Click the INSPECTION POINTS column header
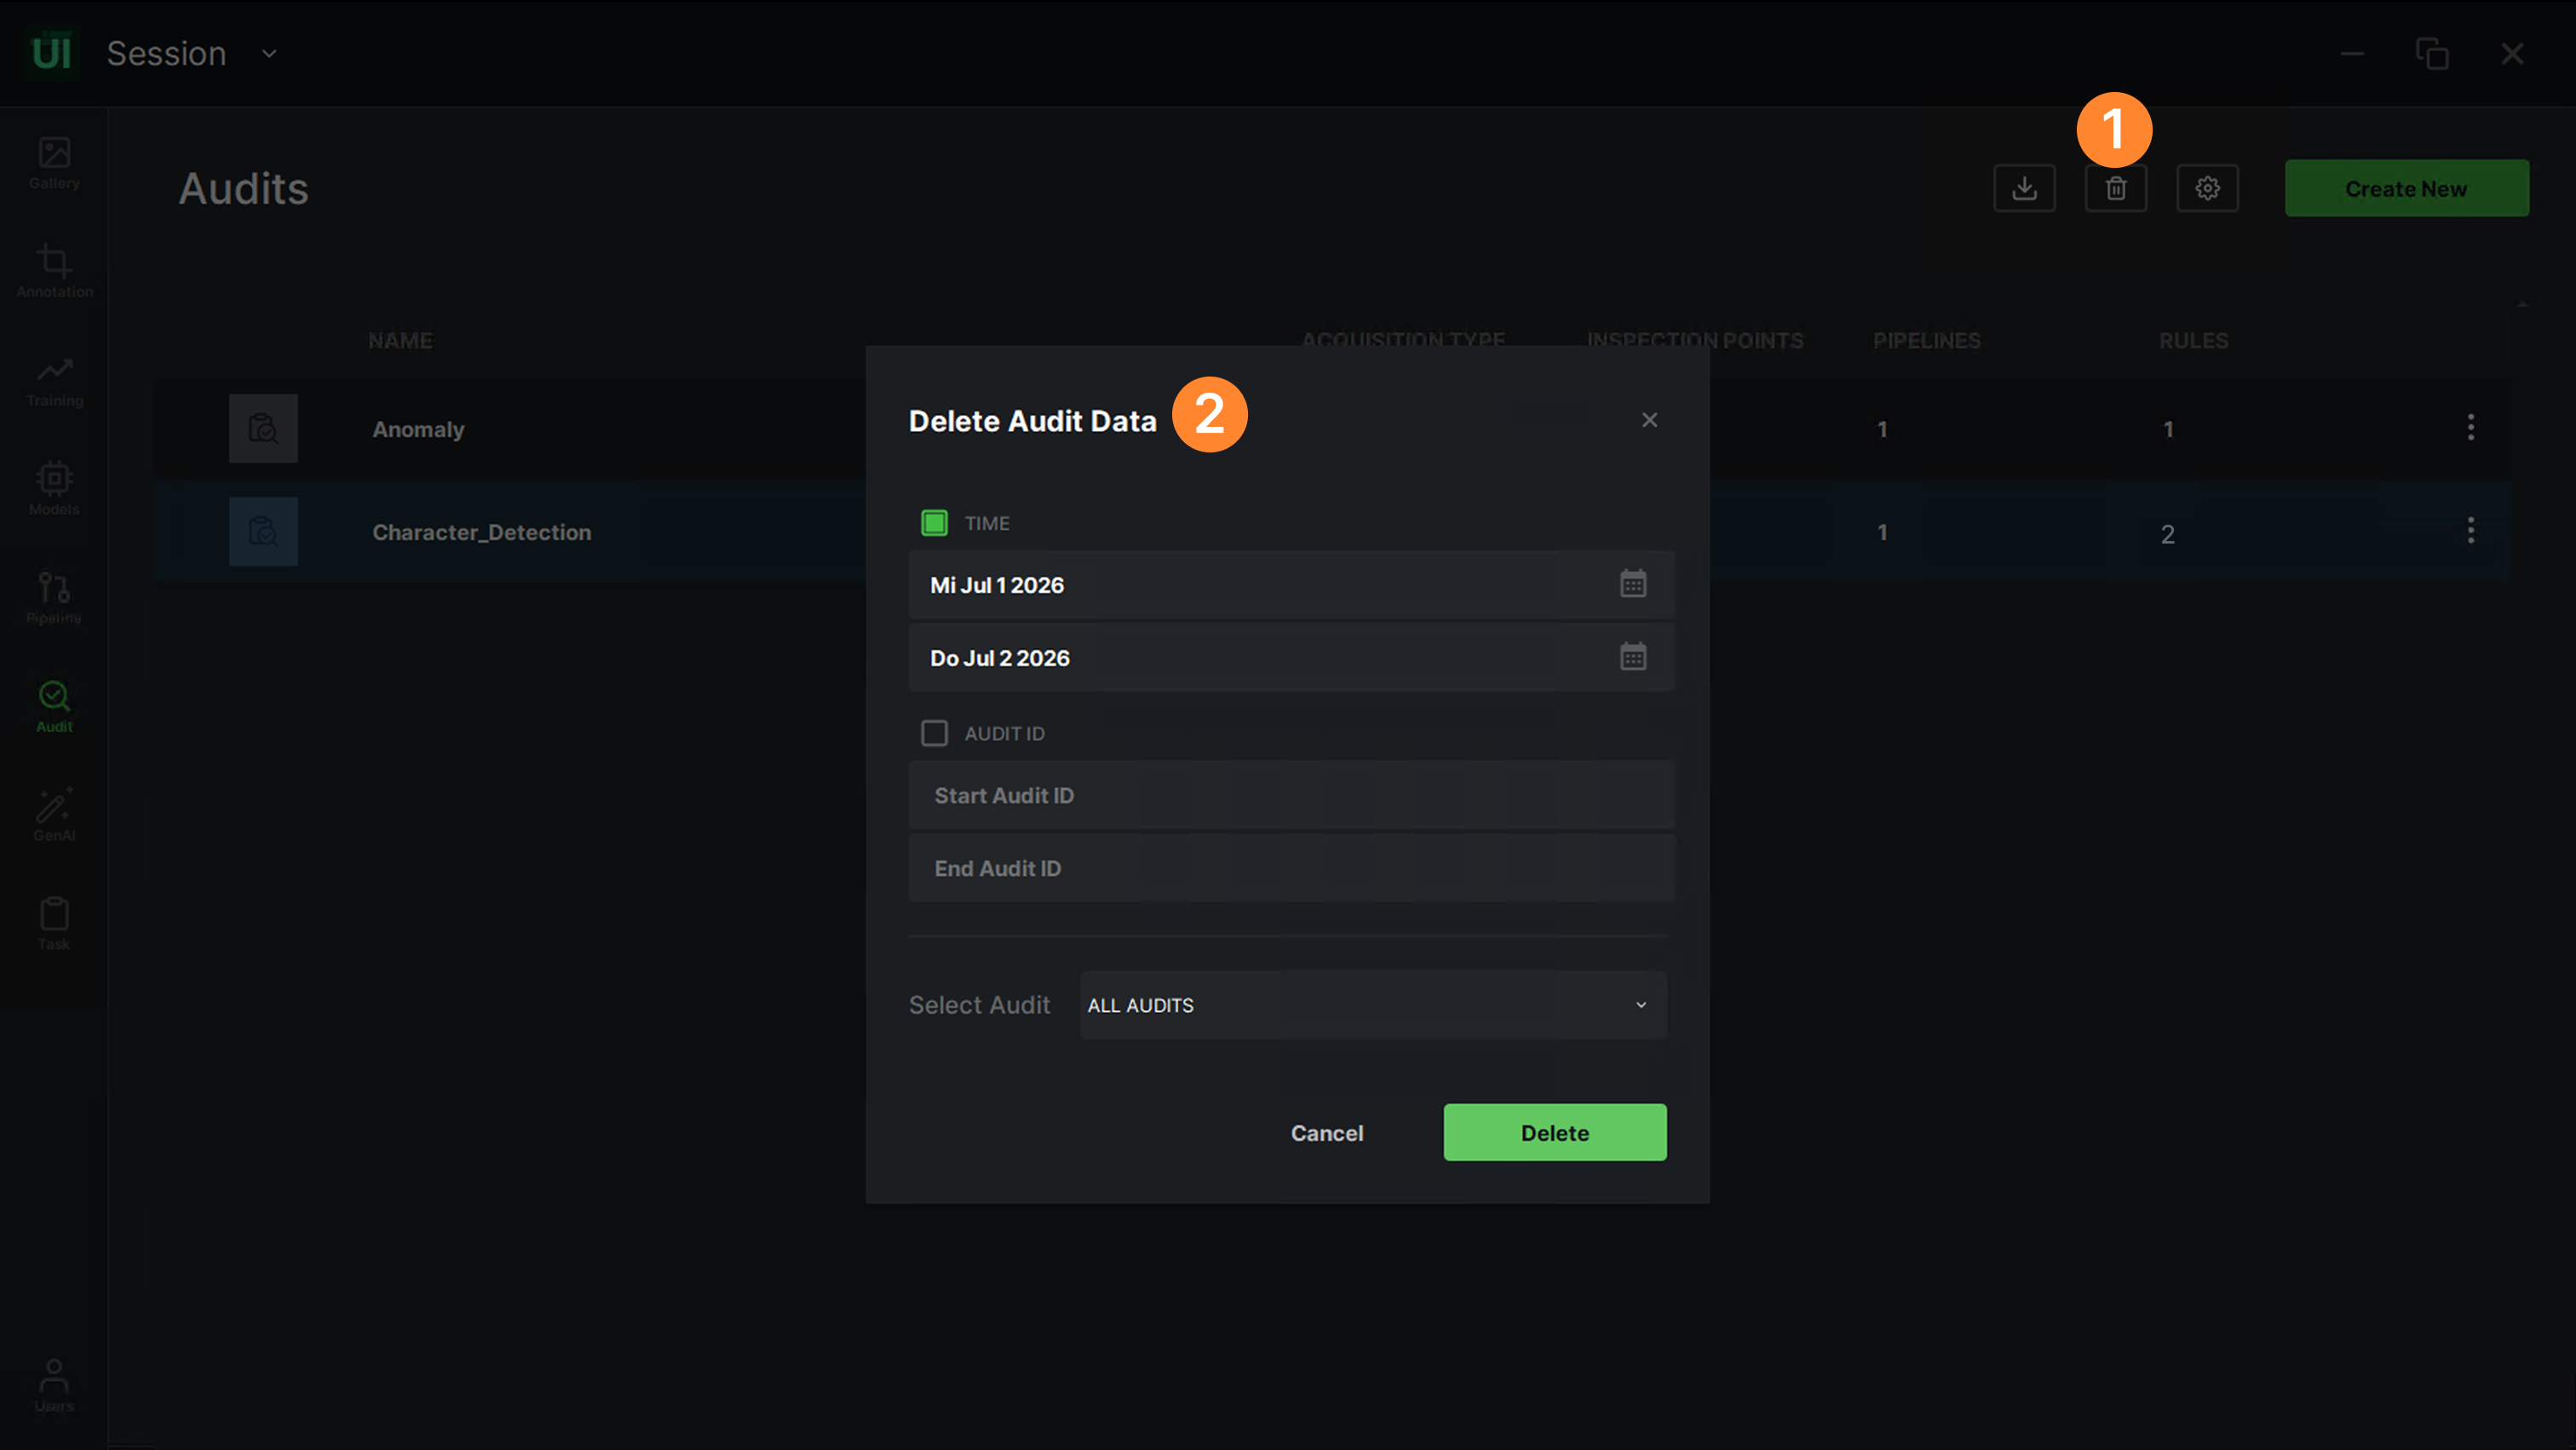The image size is (2576, 1450). click(1695, 341)
